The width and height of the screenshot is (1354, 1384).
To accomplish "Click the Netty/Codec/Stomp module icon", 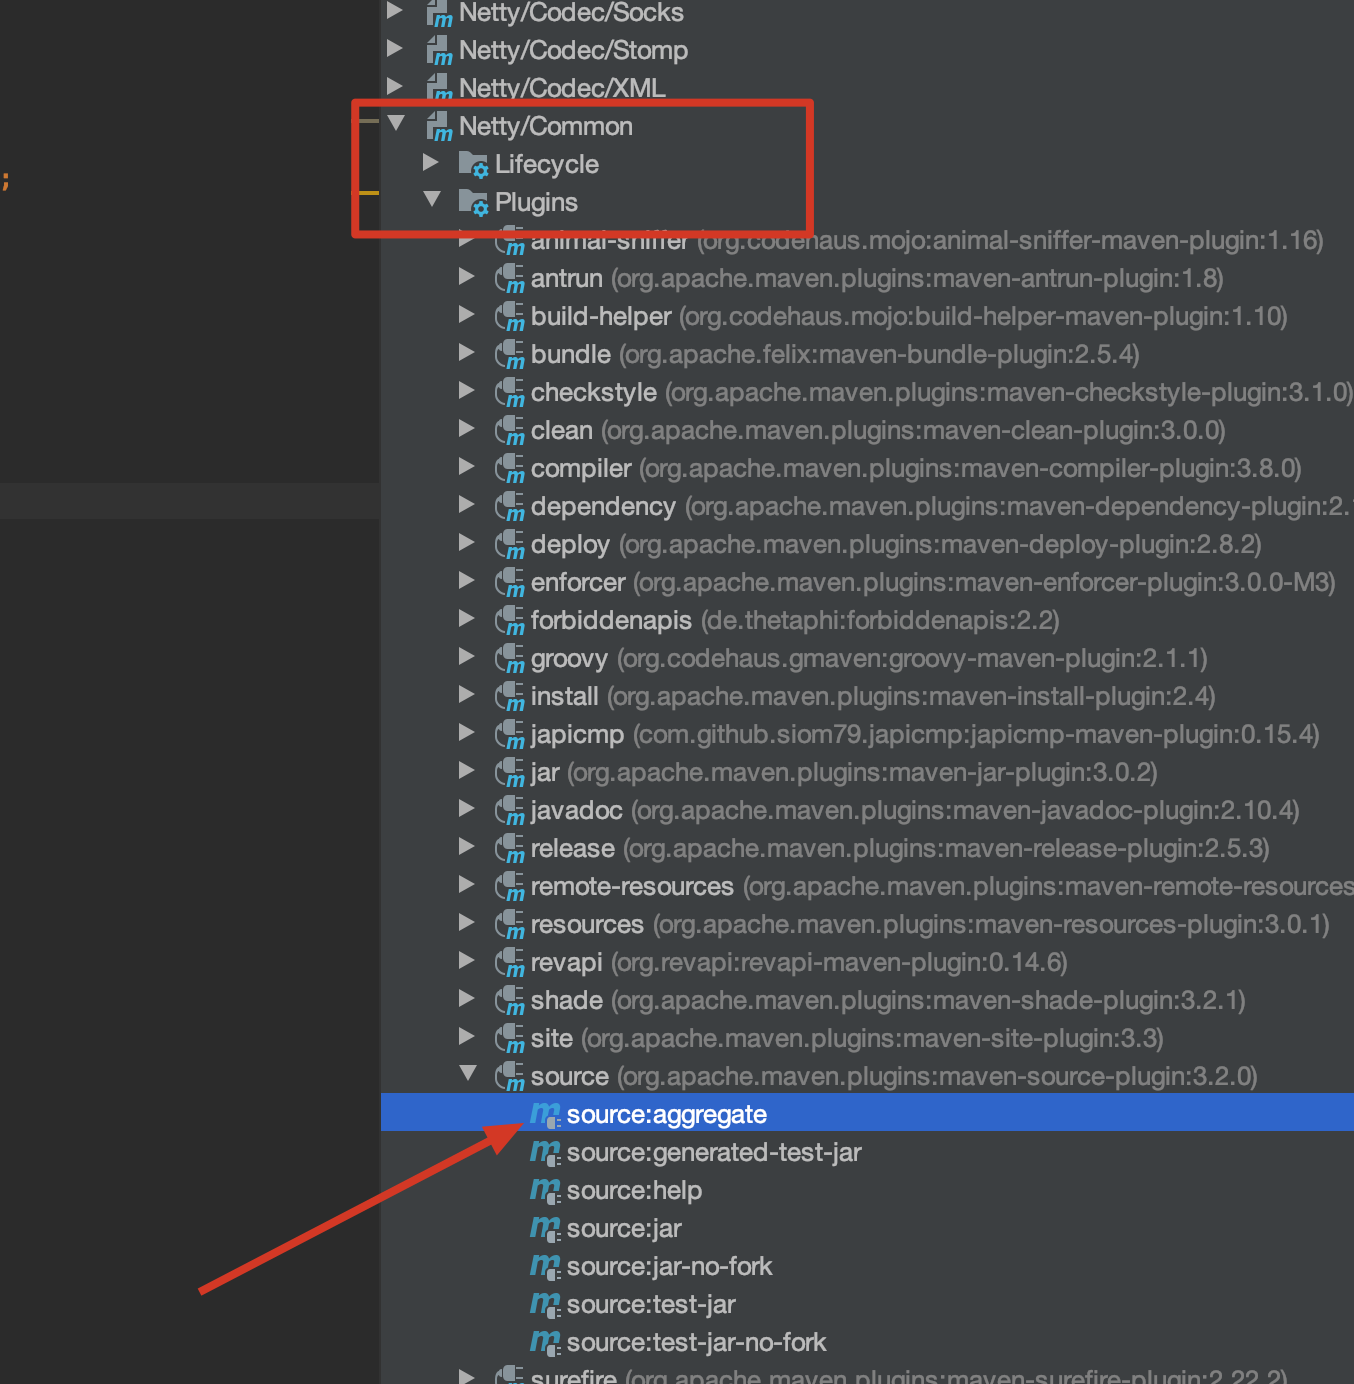I will (439, 50).
